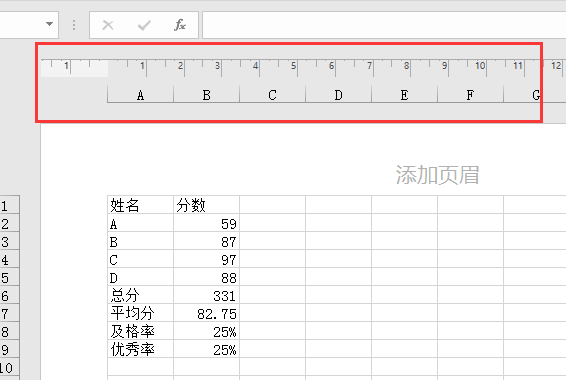566x380 pixels.
Task: Select row 7 header
Action: point(9,314)
